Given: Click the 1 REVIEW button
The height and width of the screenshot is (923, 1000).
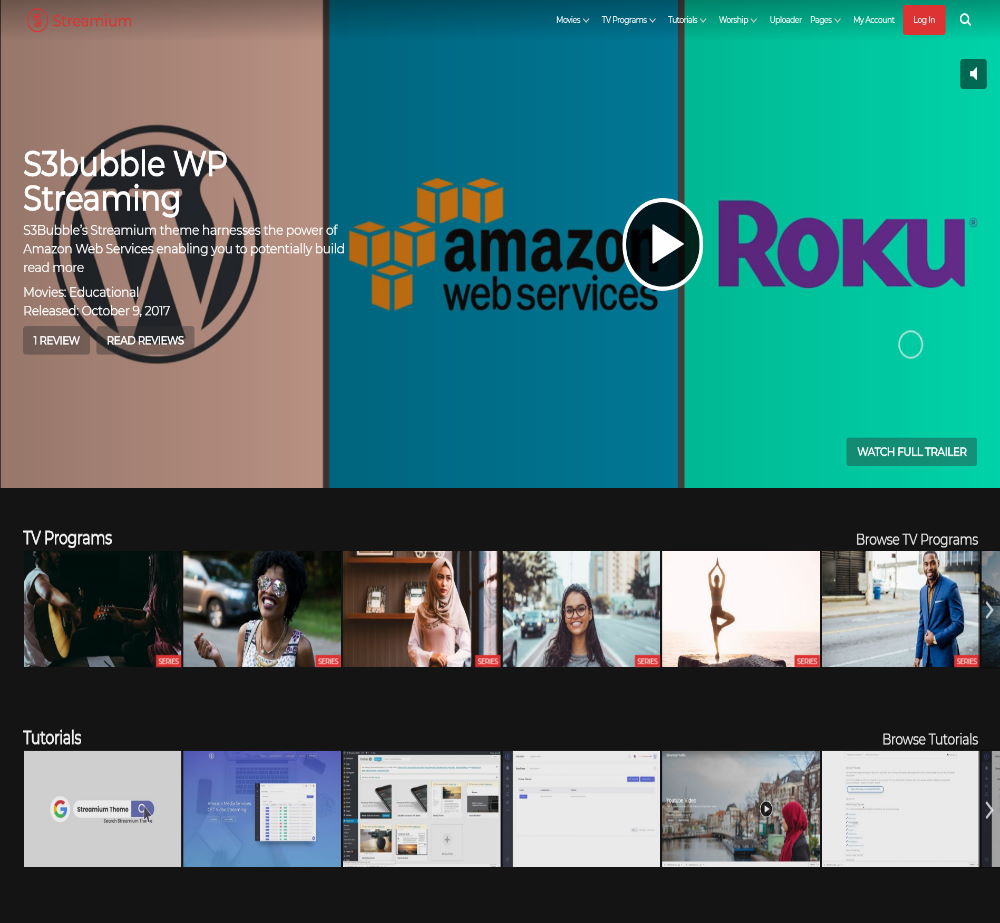Looking at the screenshot, I should coord(56,340).
